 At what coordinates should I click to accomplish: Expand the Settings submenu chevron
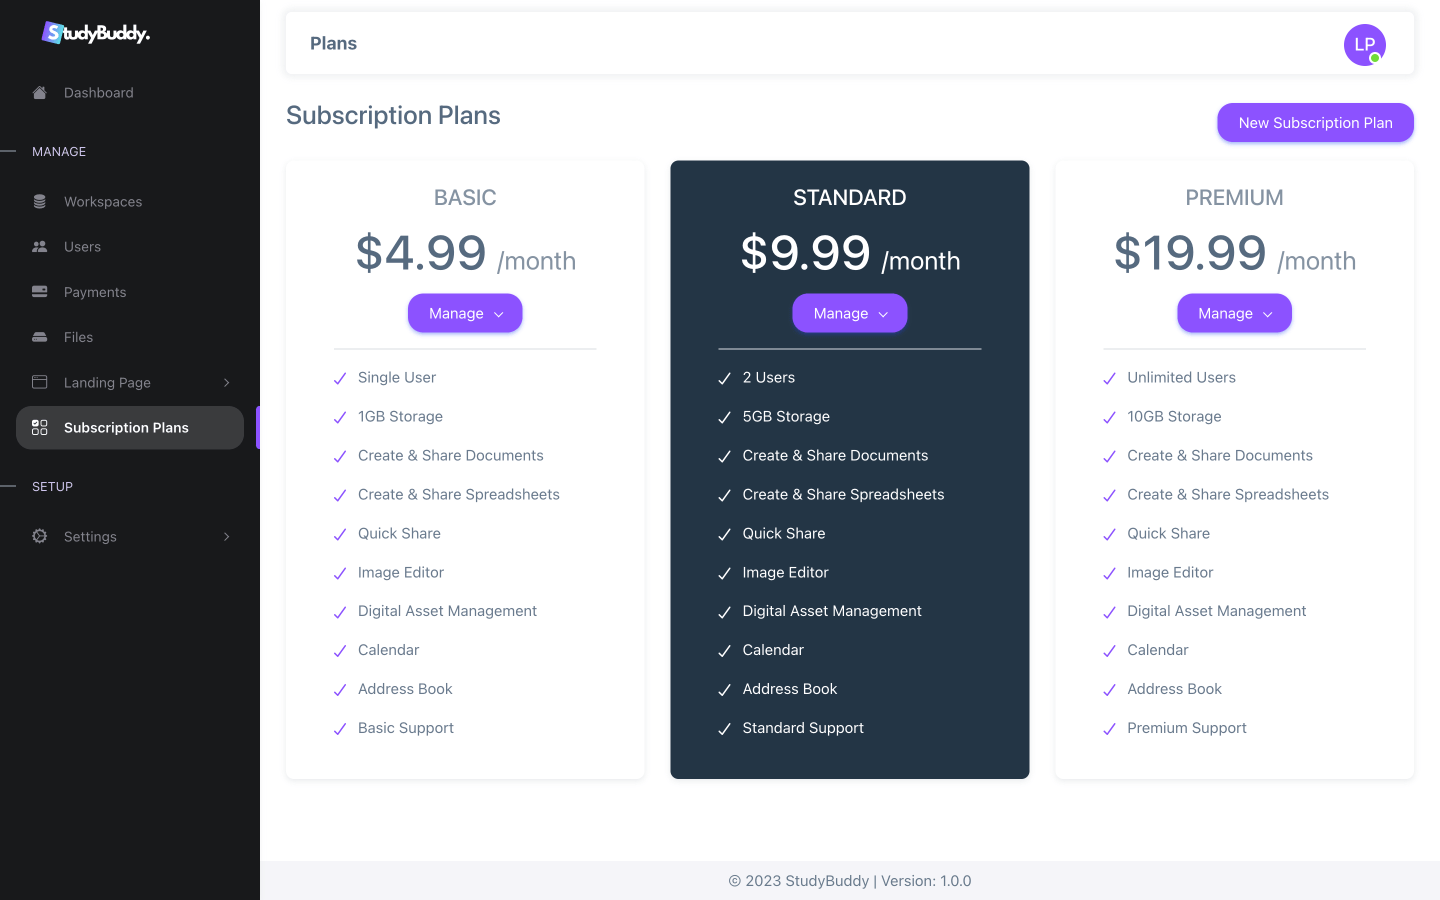coord(227,537)
